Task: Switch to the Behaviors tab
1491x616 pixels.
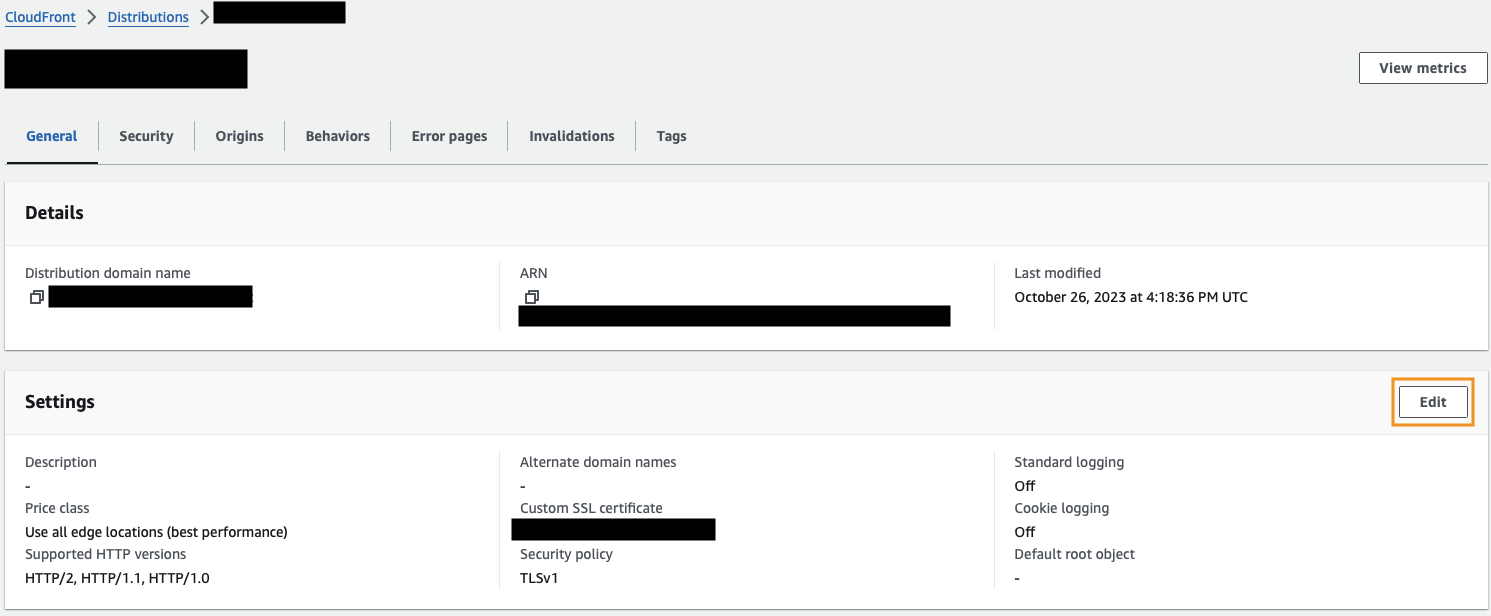Action: pyautogui.click(x=337, y=136)
